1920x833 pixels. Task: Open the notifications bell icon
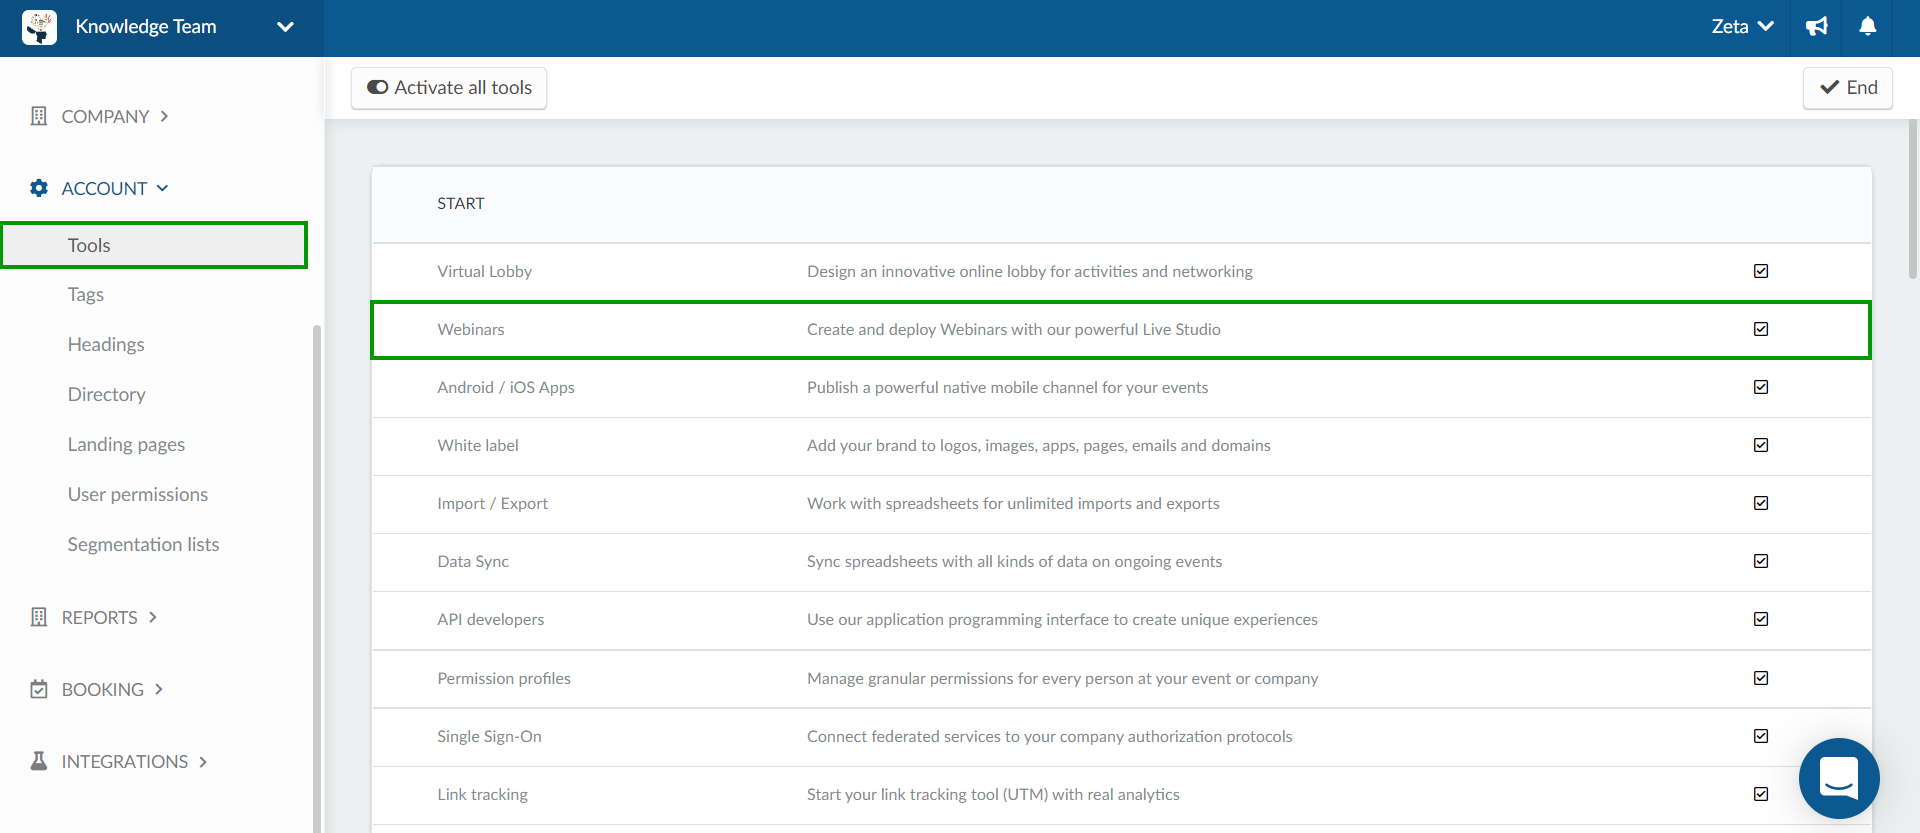click(1867, 27)
